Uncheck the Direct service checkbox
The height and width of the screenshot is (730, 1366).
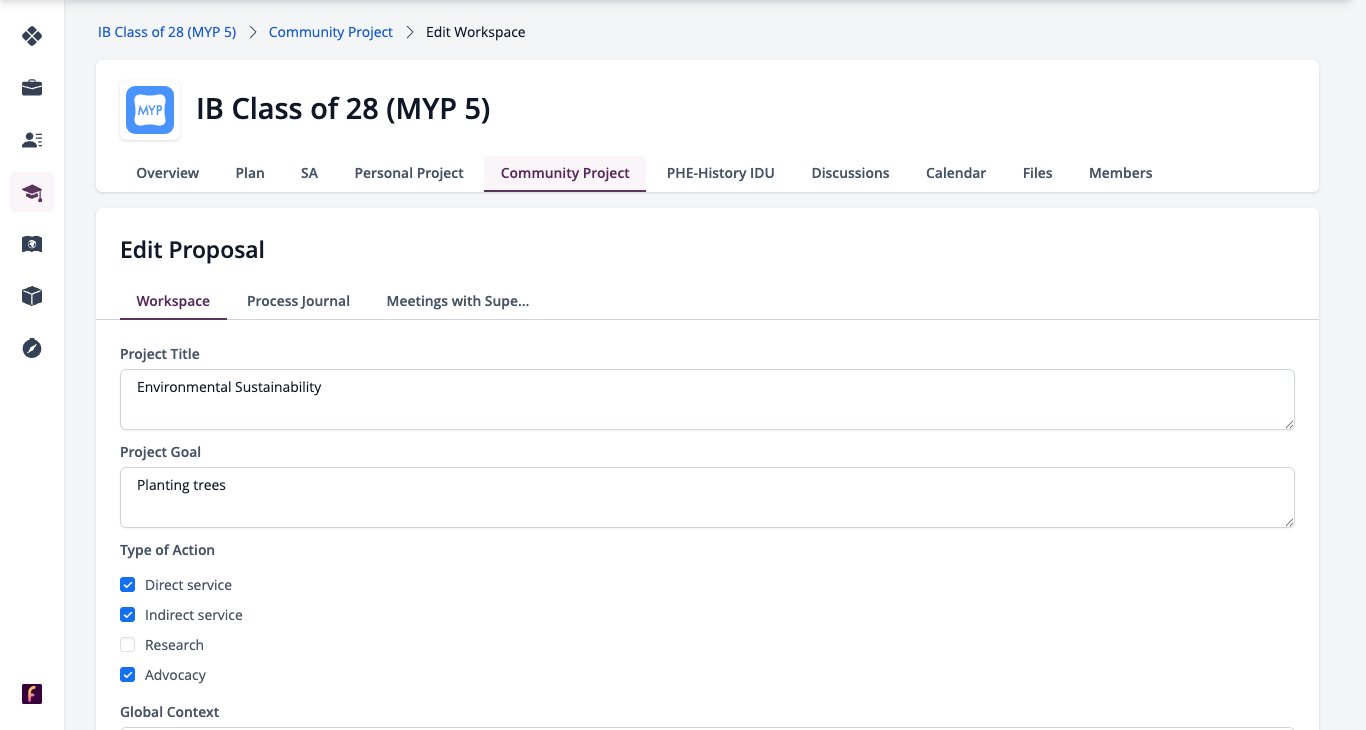click(128, 585)
